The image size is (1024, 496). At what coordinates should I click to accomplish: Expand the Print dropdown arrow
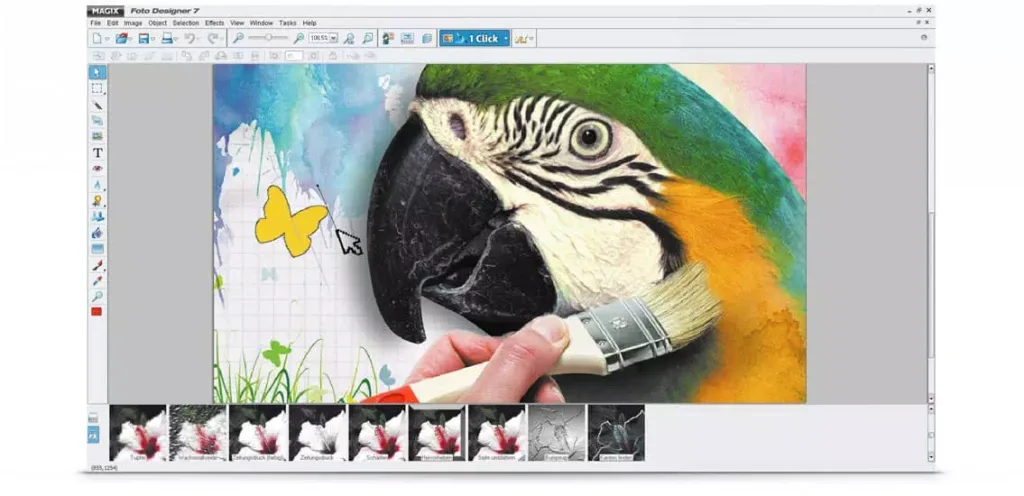pos(176,39)
